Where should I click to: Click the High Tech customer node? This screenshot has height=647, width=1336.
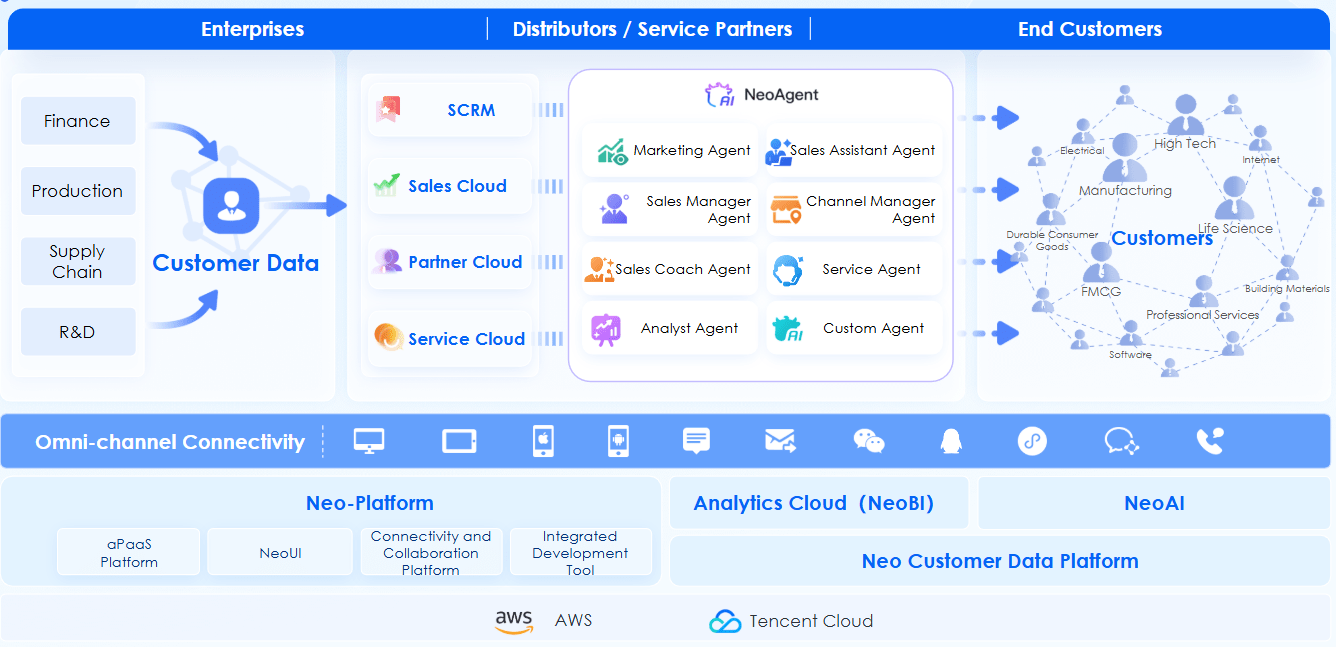coord(1186,116)
